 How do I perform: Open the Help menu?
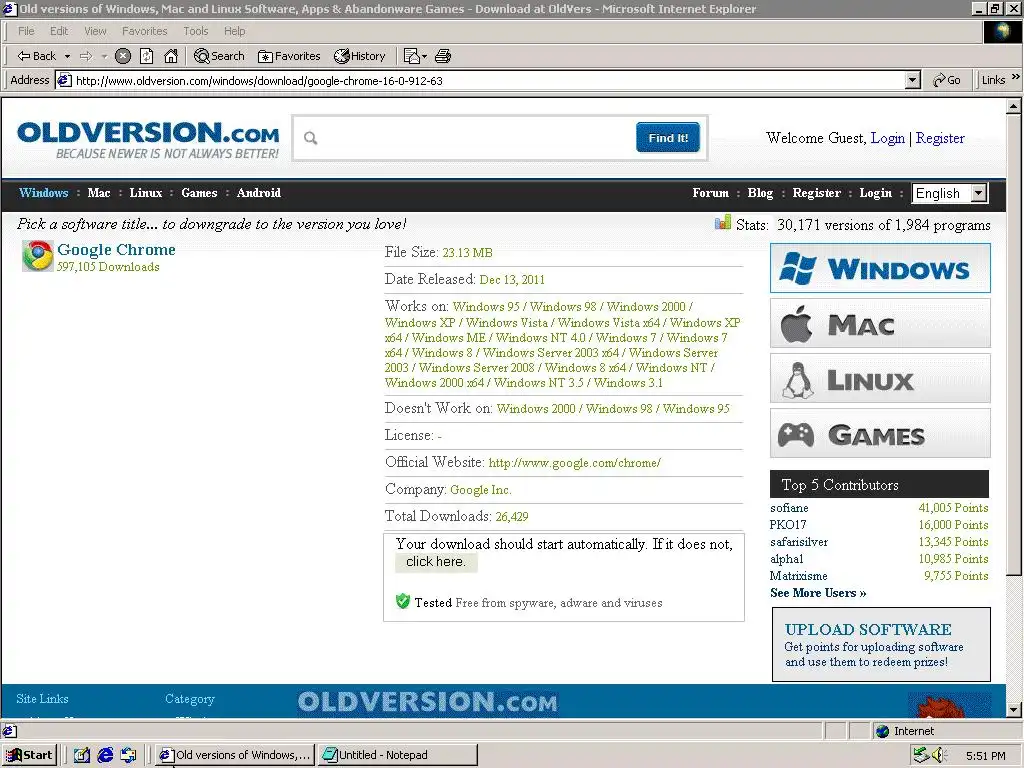[234, 31]
